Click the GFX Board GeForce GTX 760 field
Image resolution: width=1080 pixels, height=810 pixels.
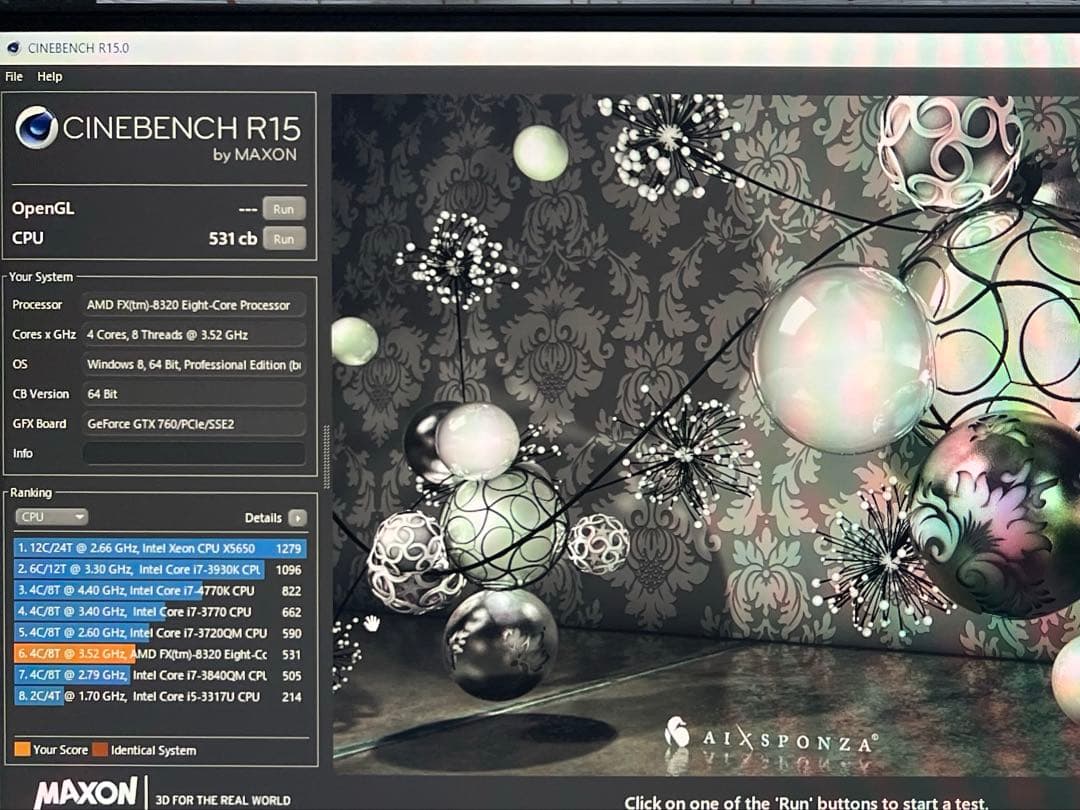click(194, 424)
